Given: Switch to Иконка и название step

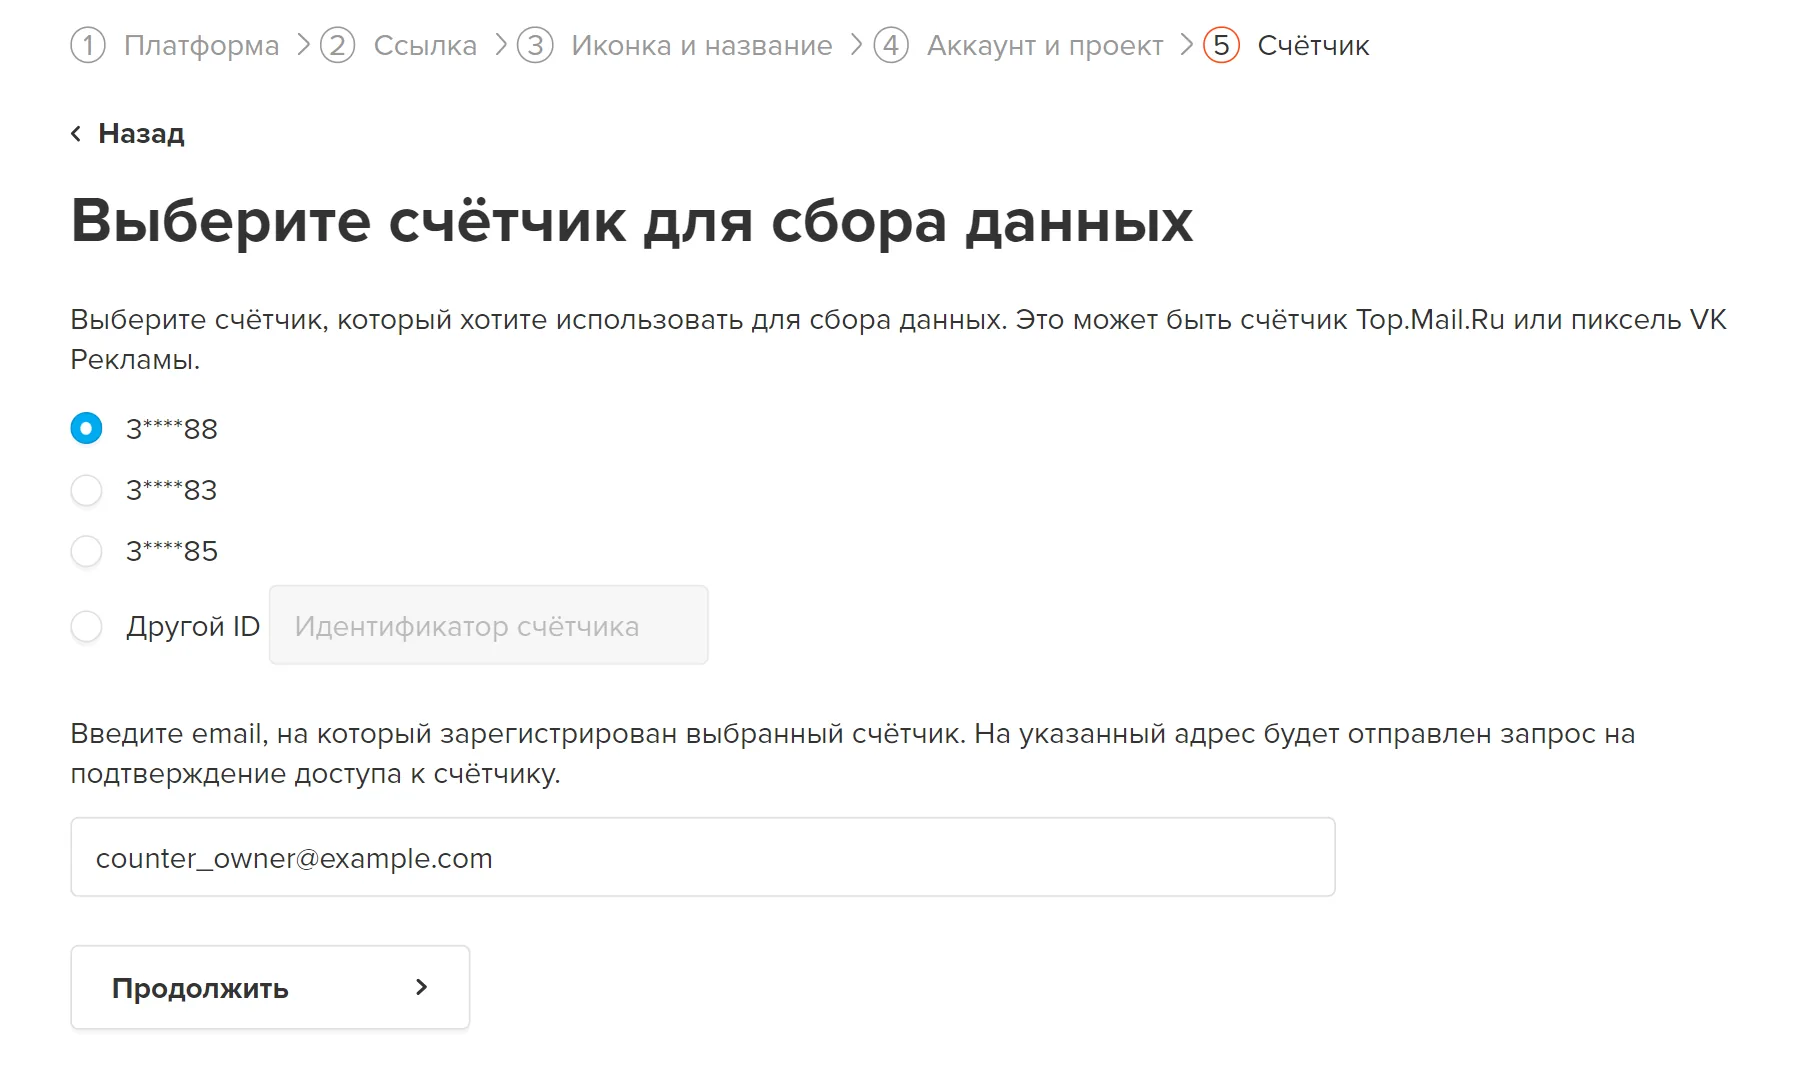Looking at the screenshot, I should click(x=702, y=45).
